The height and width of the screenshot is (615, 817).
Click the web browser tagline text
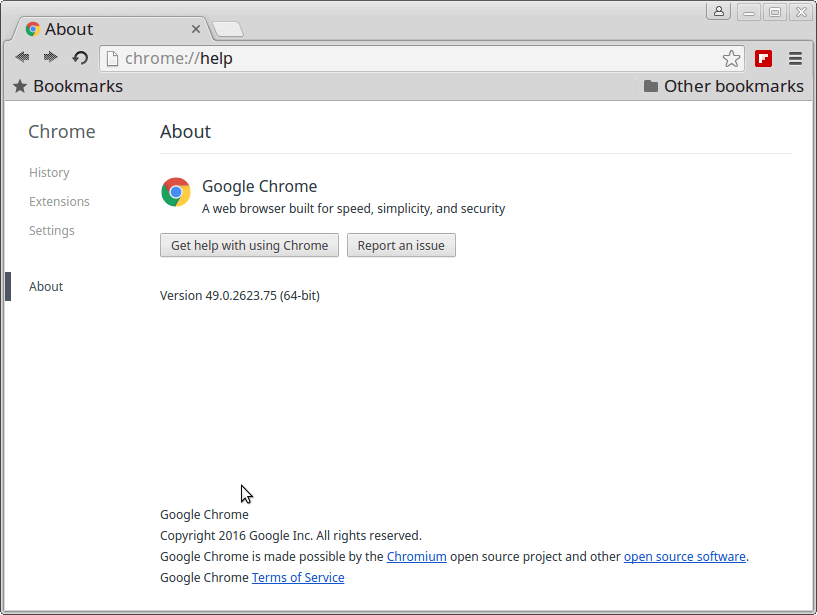point(353,209)
